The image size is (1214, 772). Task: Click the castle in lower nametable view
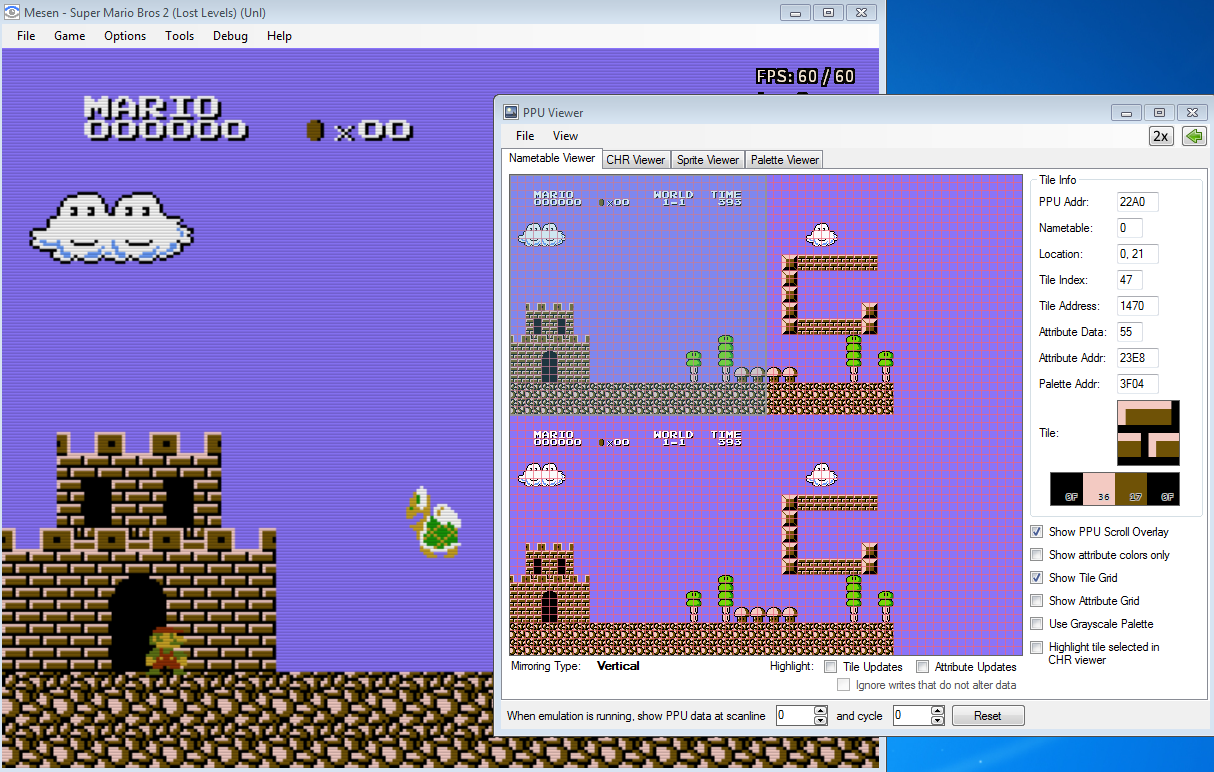[x=550, y=583]
